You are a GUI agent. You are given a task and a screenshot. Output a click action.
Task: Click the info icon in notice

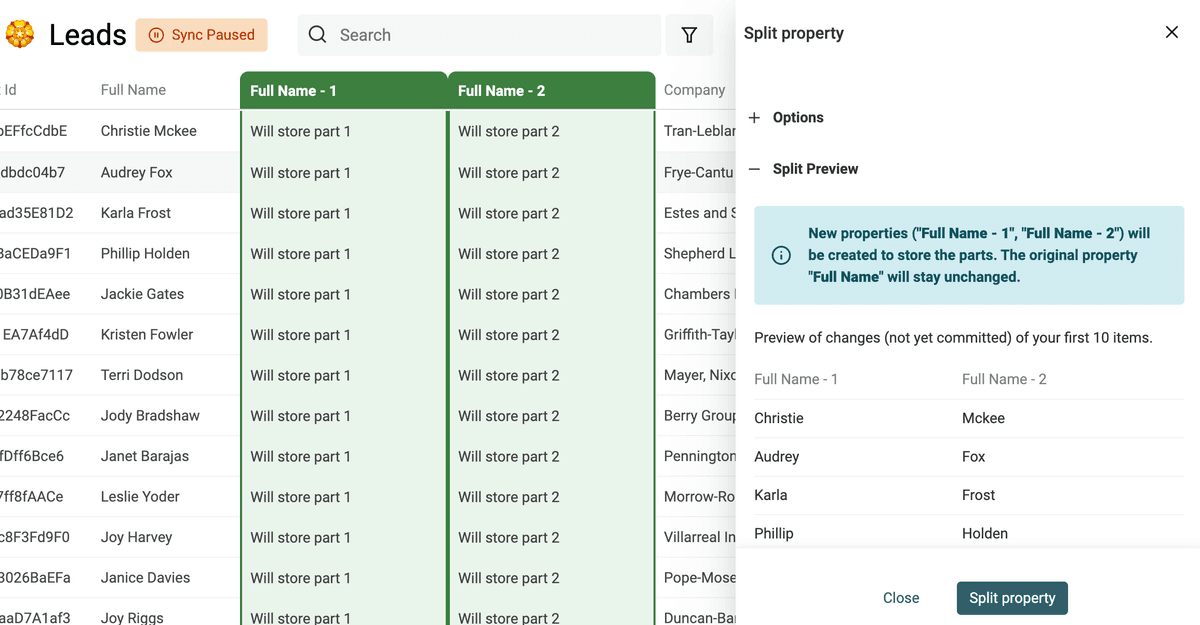[x=782, y=255]
